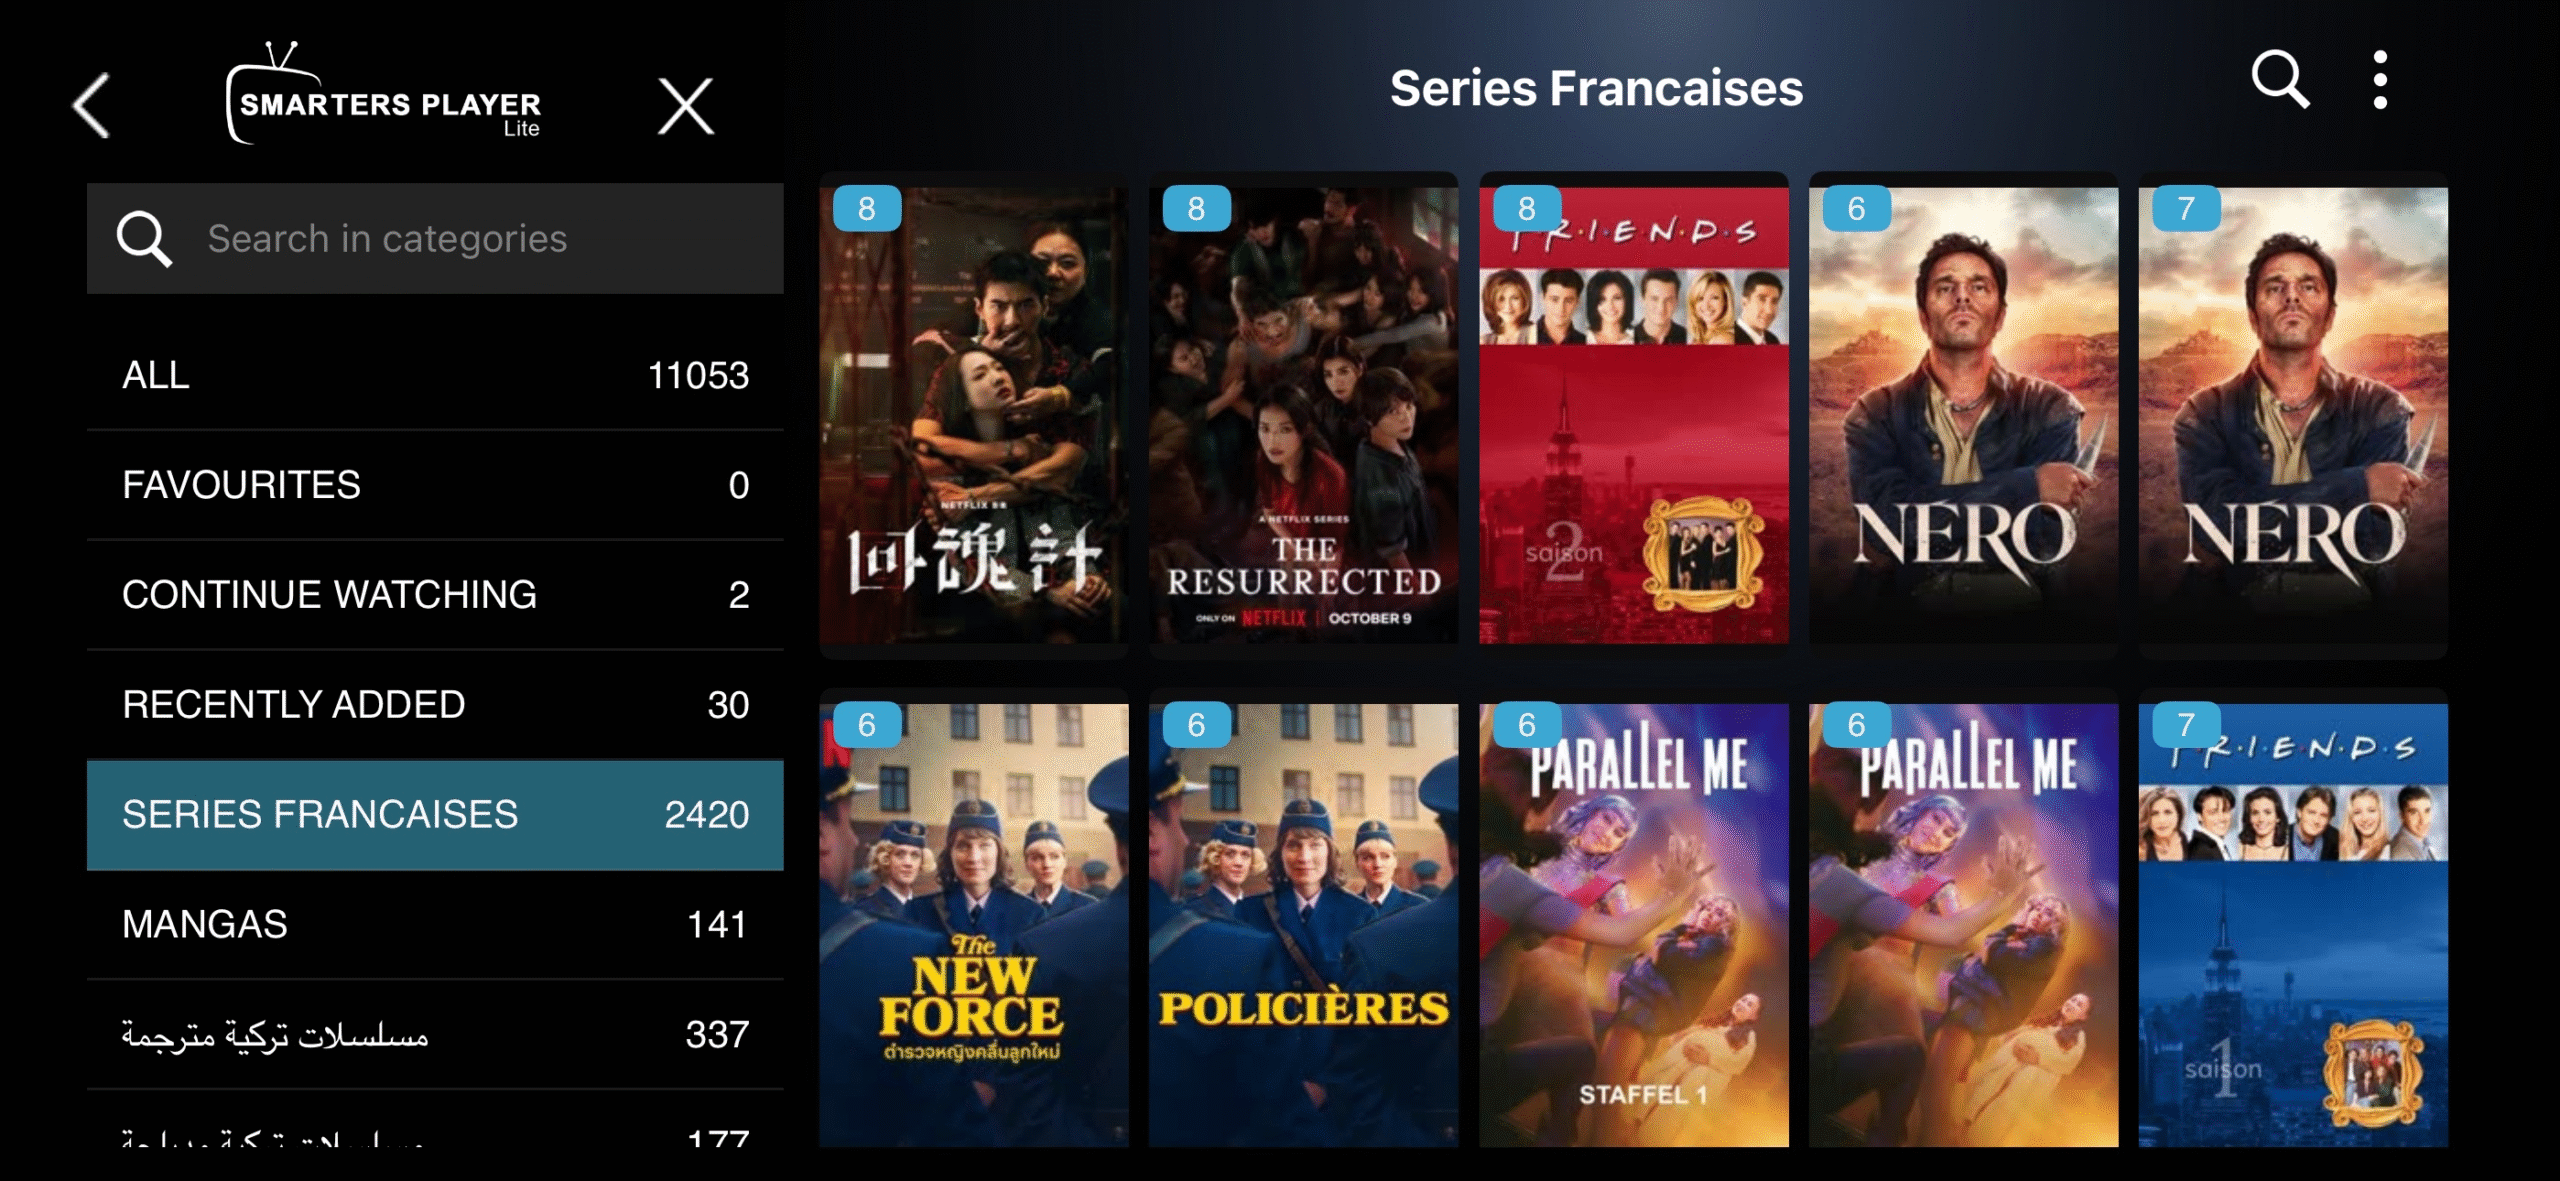
Task: Select the ALL category
Action: click(x=435, y=375)
